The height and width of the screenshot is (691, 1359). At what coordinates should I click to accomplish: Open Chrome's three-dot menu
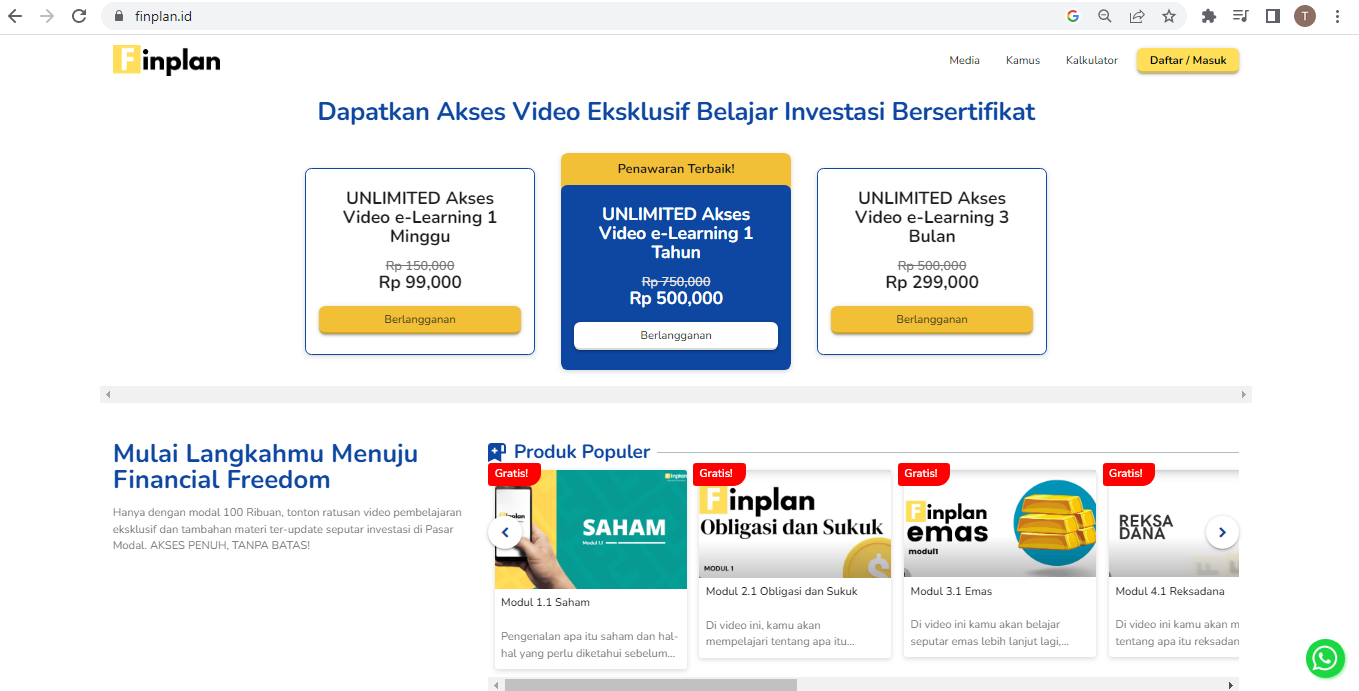tap(1338, 16)
